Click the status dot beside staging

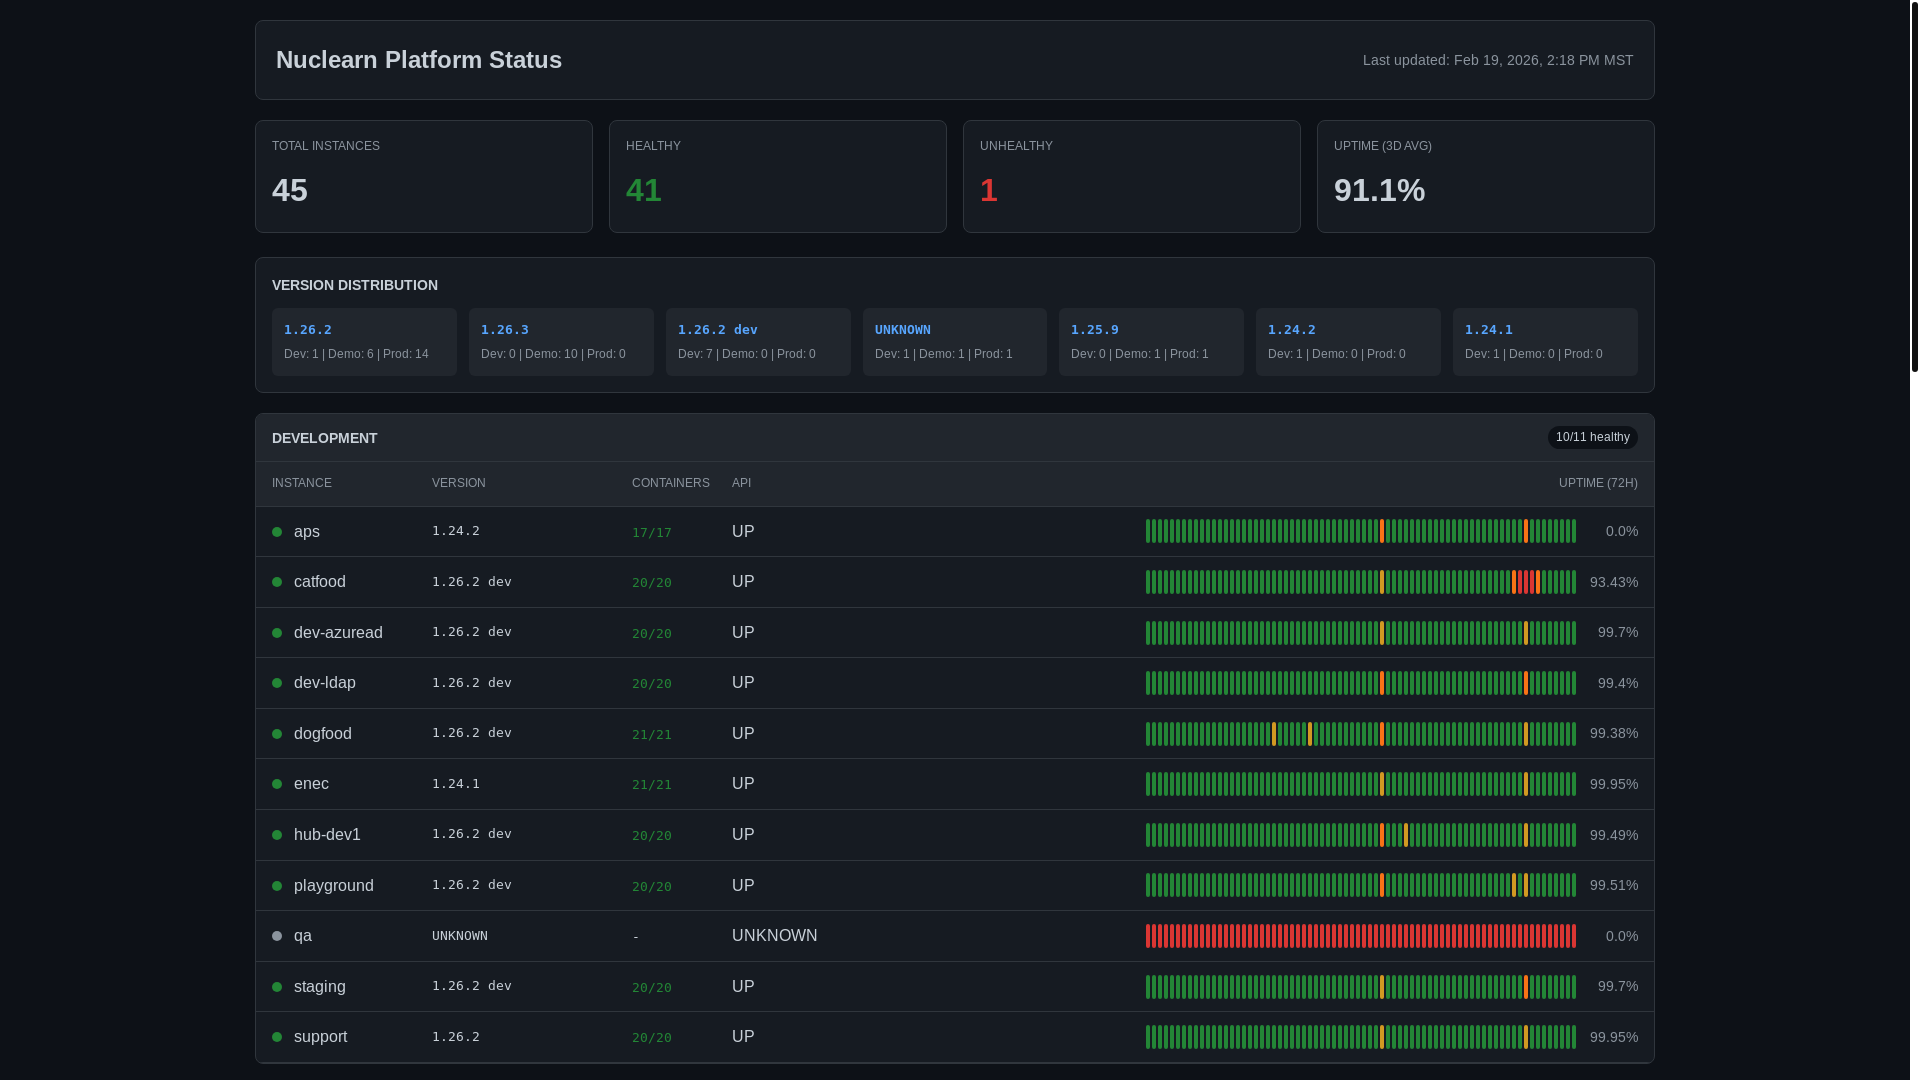(x=277, y=987)
